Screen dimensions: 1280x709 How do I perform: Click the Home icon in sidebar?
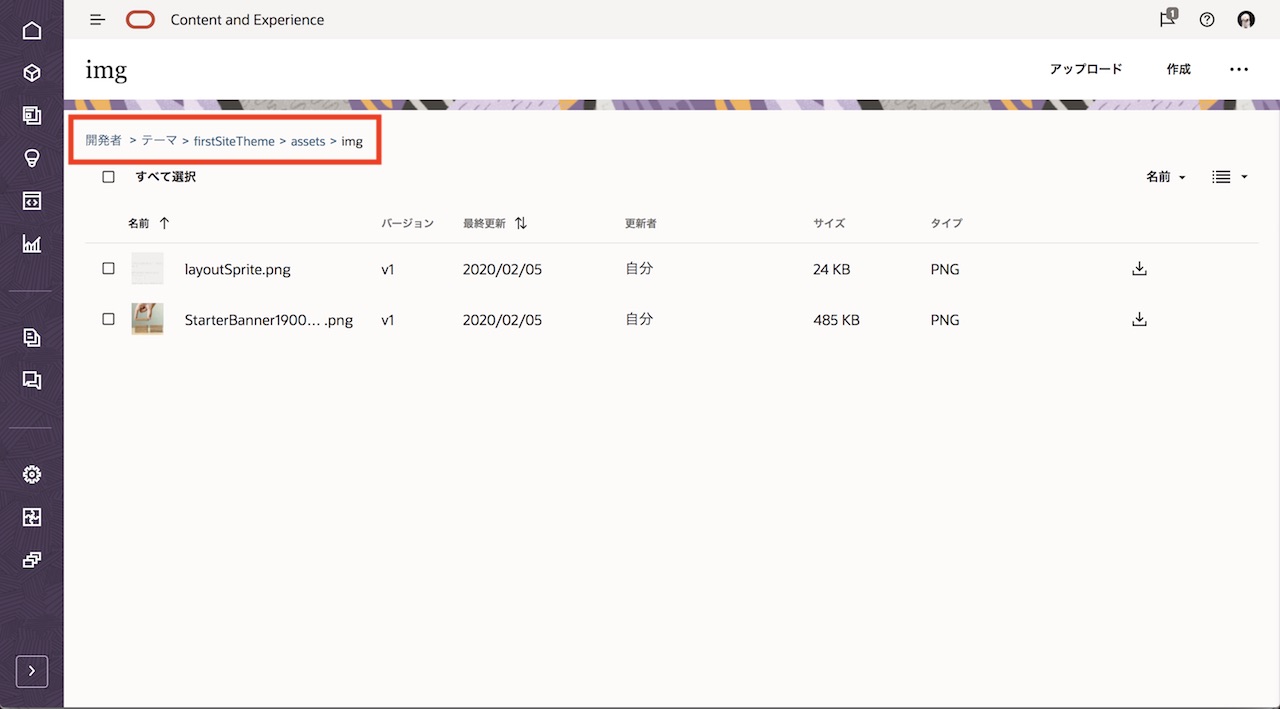(32, 30)
